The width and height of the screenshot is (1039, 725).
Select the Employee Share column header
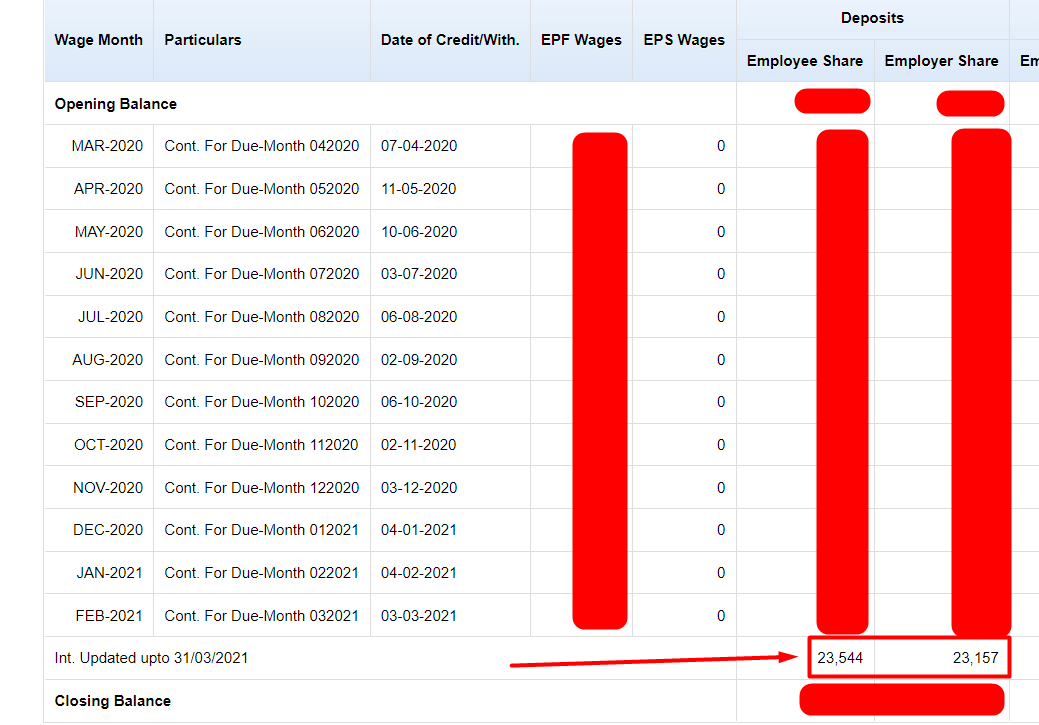[x=804, y=60]
